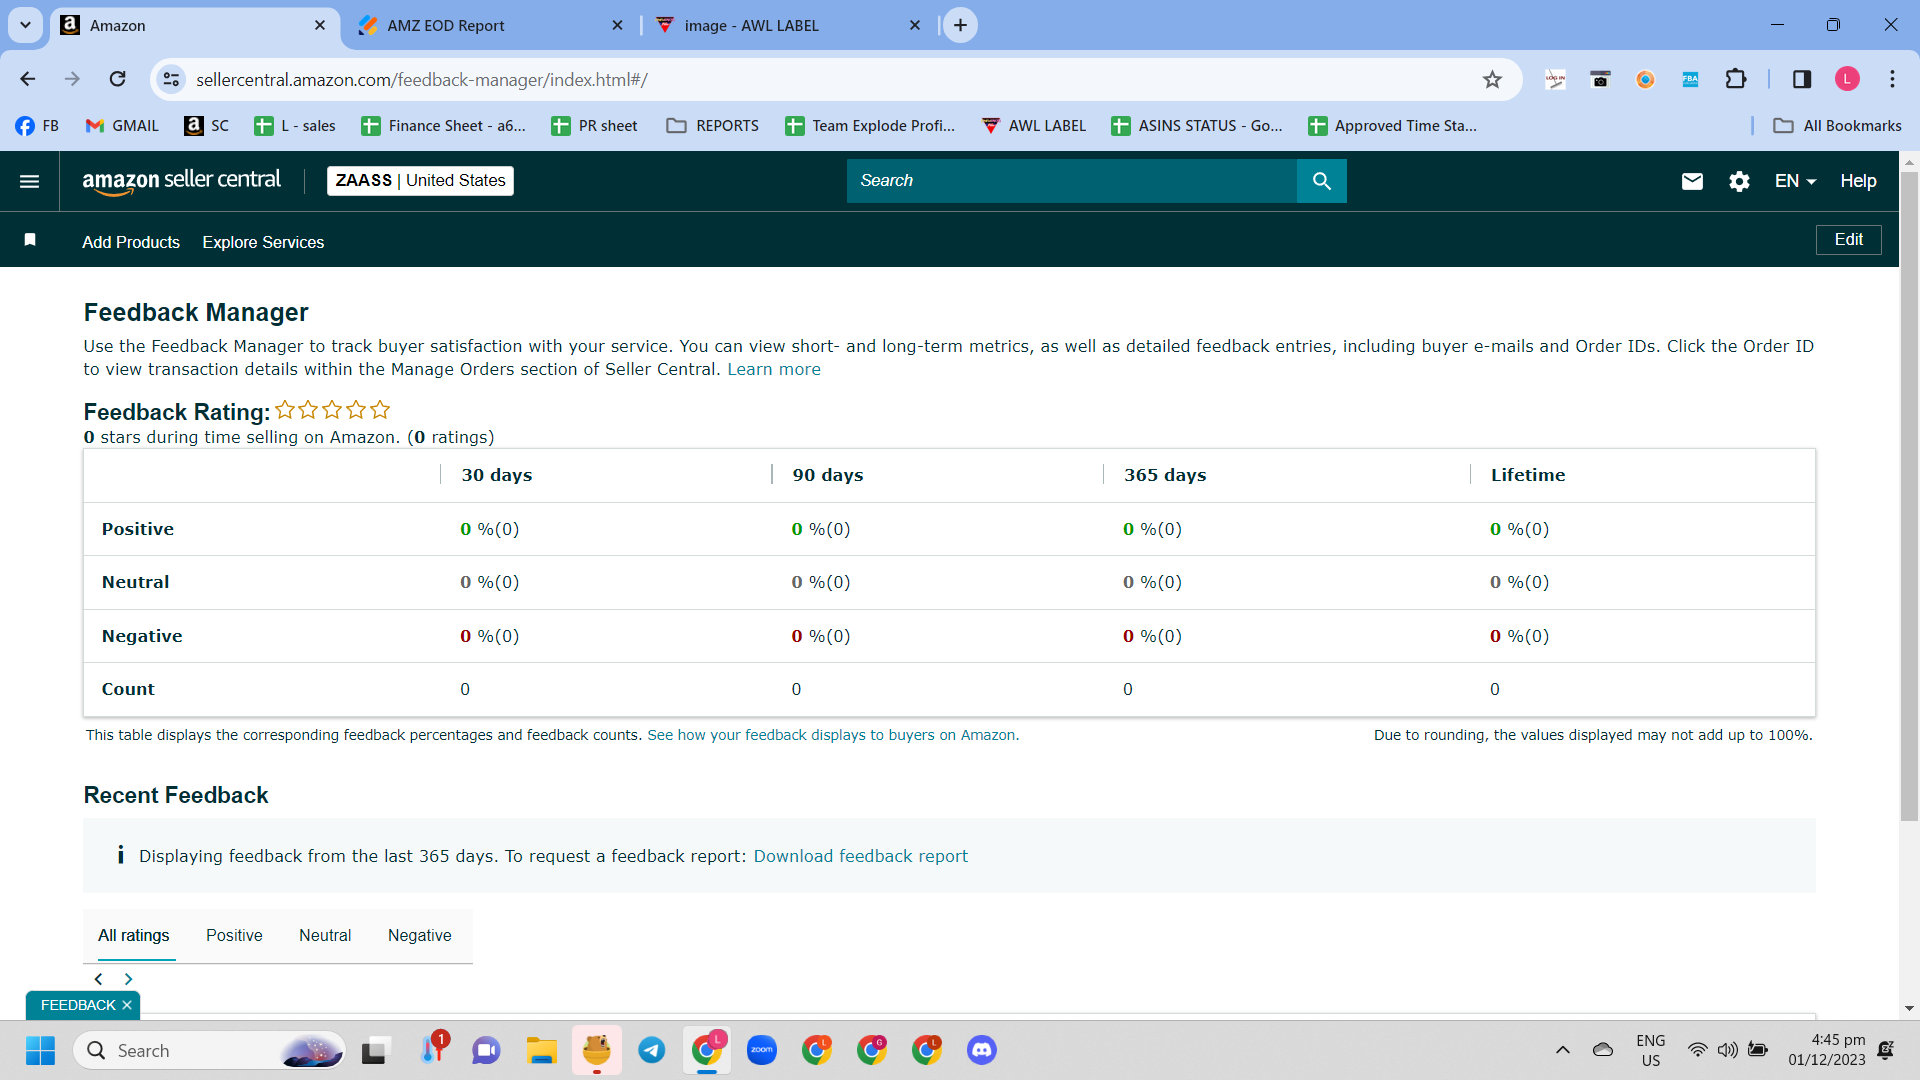Open the AWL LABEL bookmark
Screen dimensions: 1920x1080
[x=1033, y=125]
